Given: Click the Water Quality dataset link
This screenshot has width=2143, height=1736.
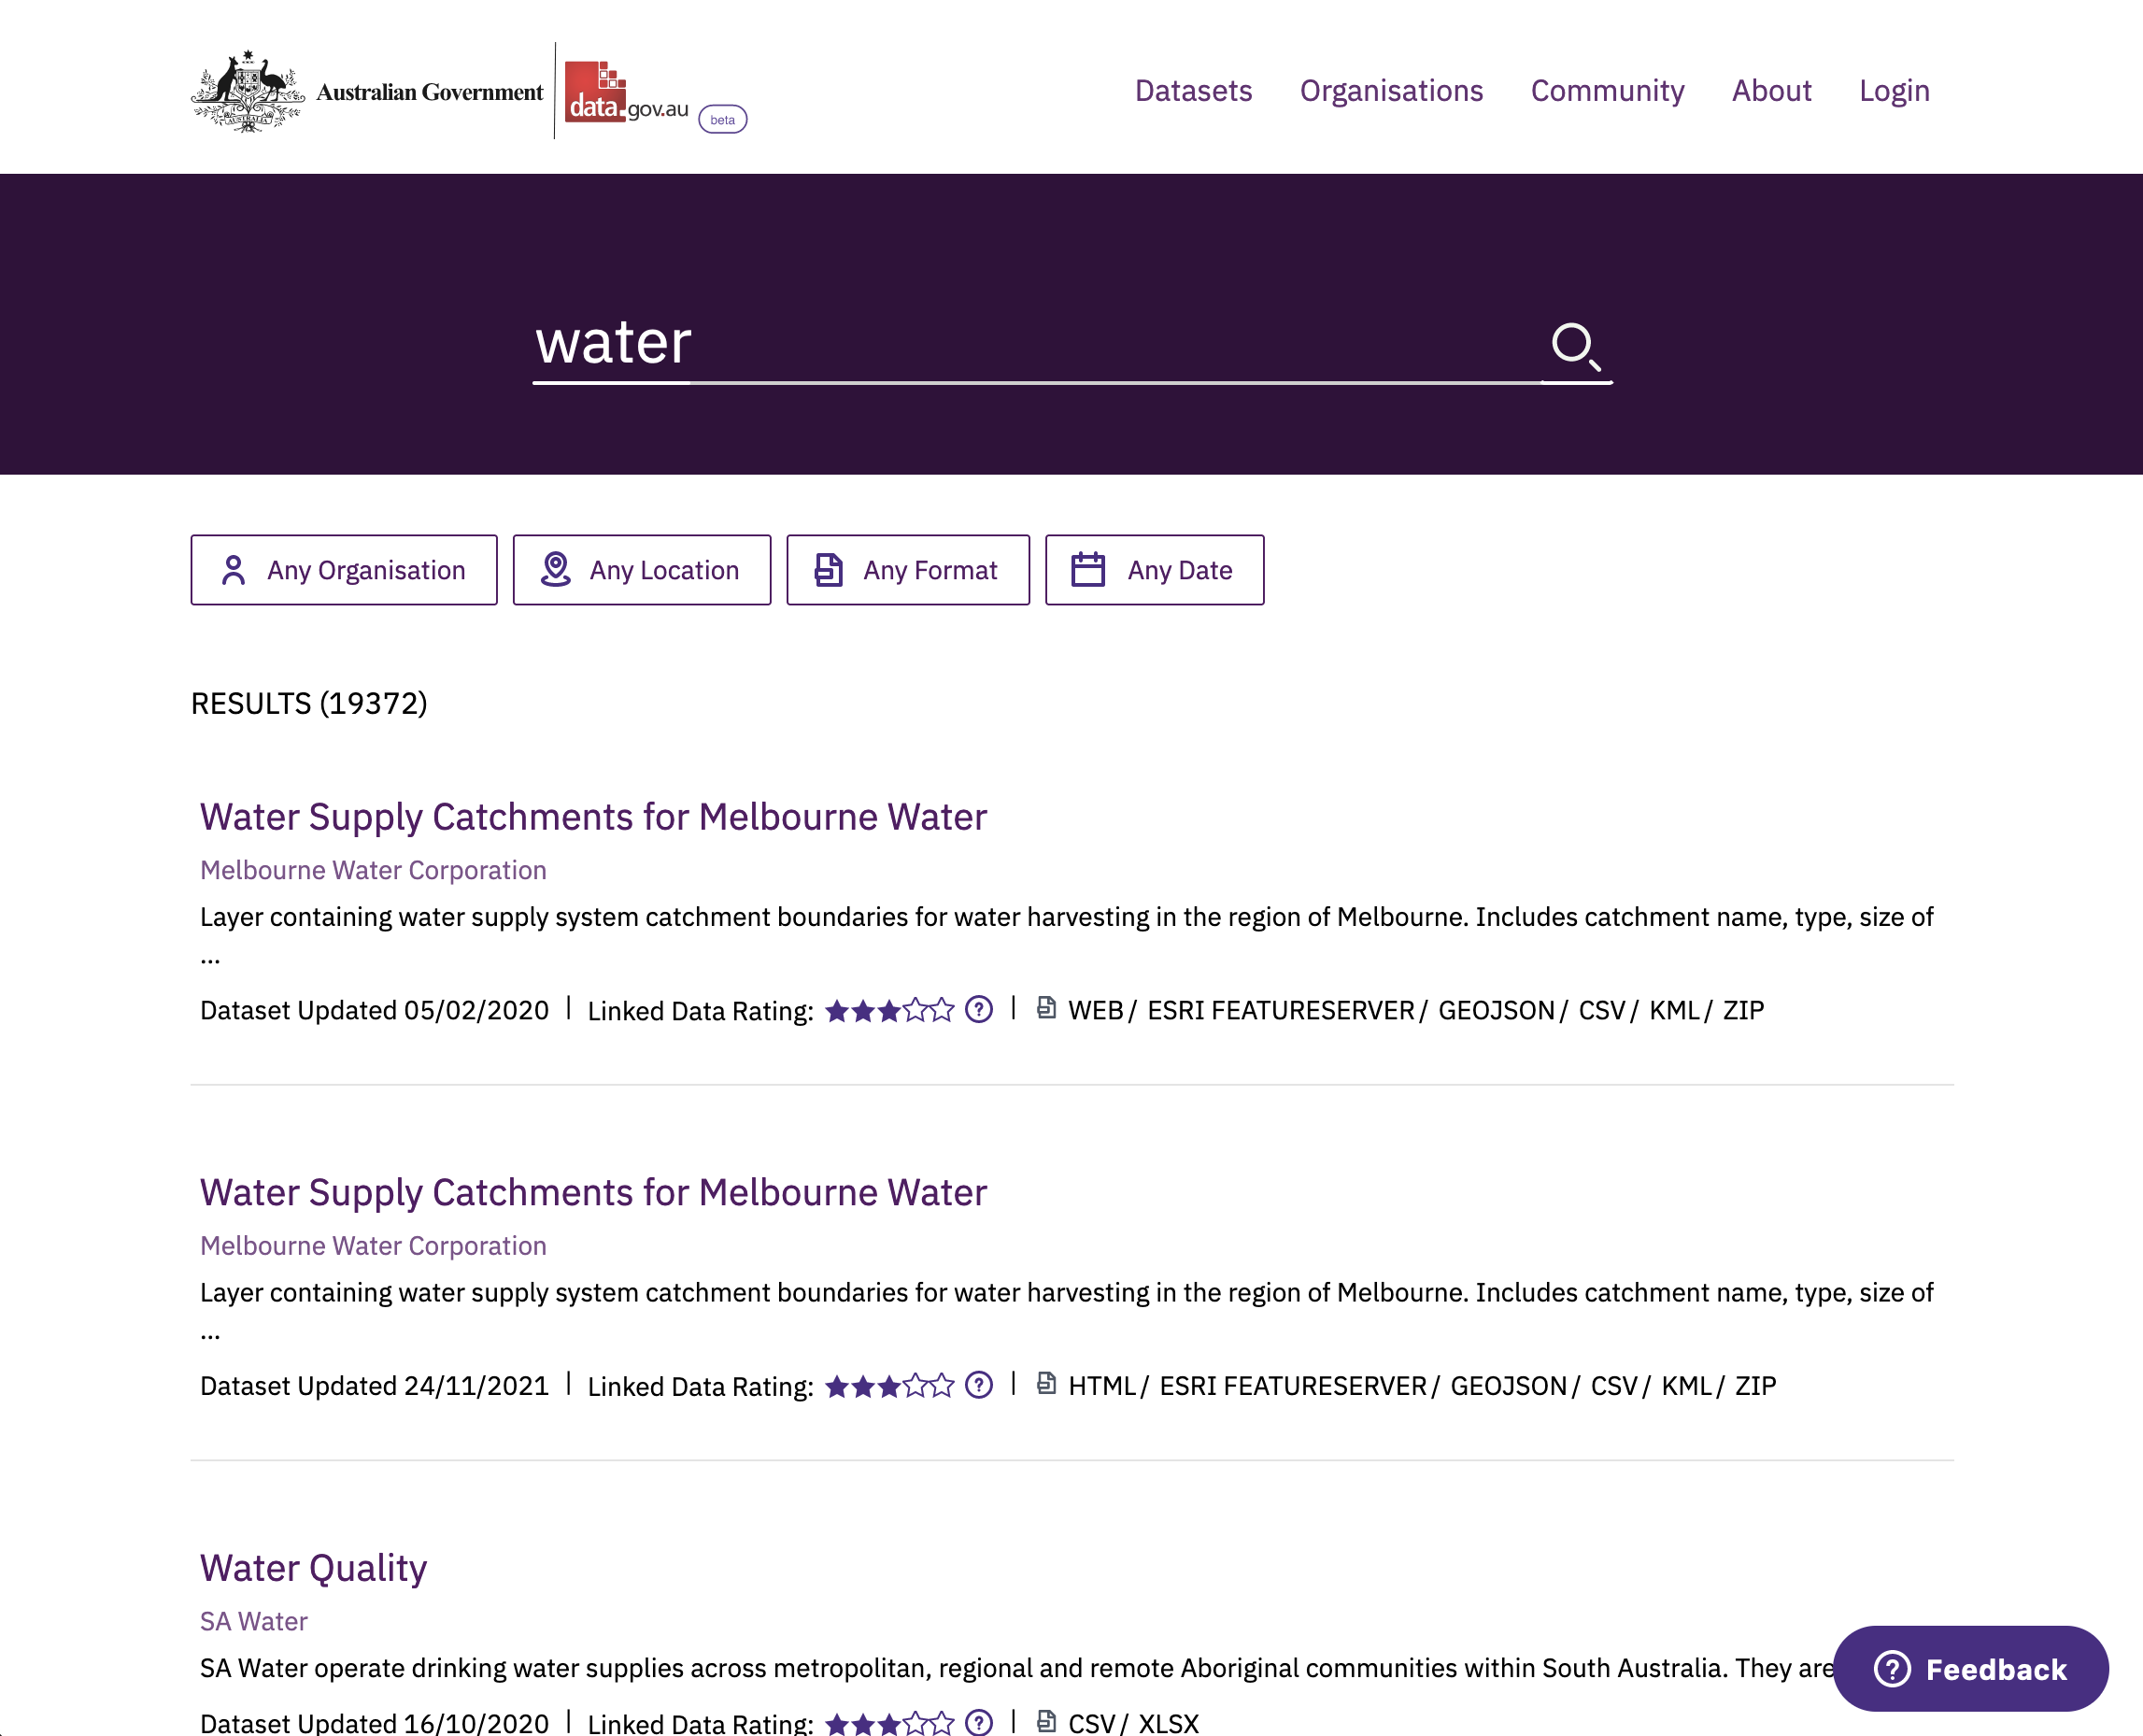Looking at the screenshot, I should point(314,1566).
